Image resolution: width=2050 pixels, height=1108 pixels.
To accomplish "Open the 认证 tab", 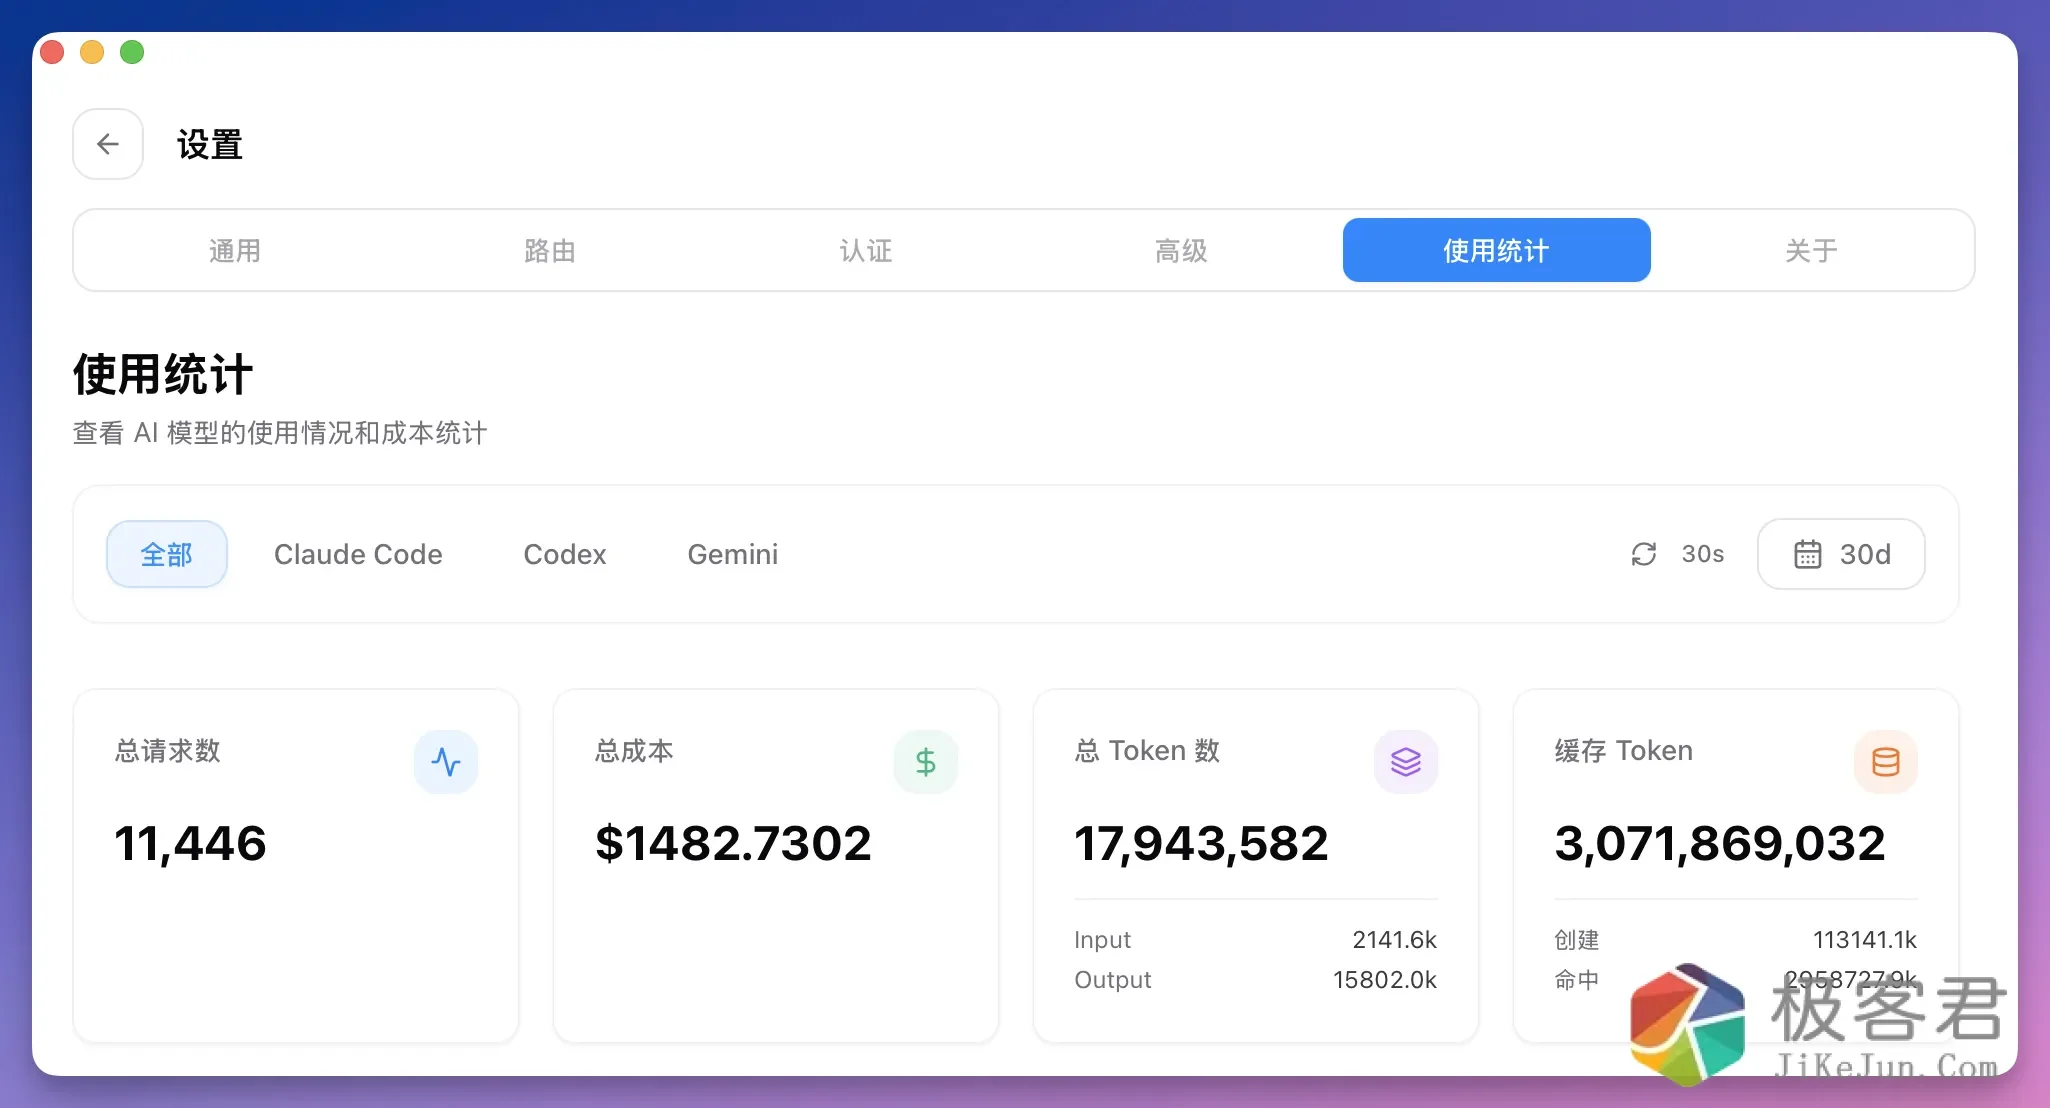I will [x=866, y=250].
